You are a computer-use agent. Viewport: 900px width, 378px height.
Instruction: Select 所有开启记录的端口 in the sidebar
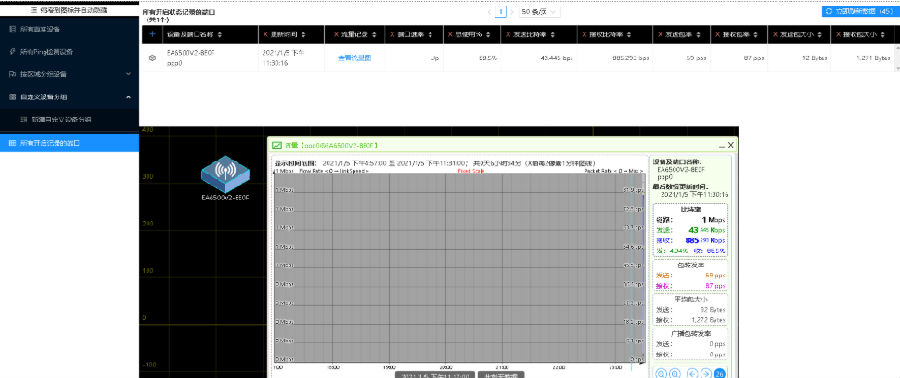69,143
